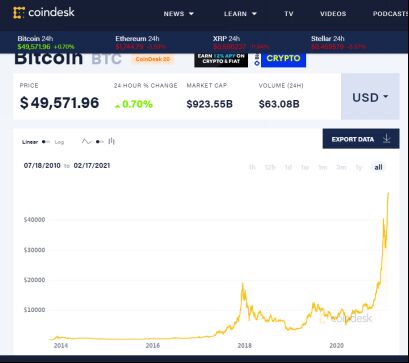The image size is (409, 363).
Task: Select the line chart icon
Action: pos(86,142)
